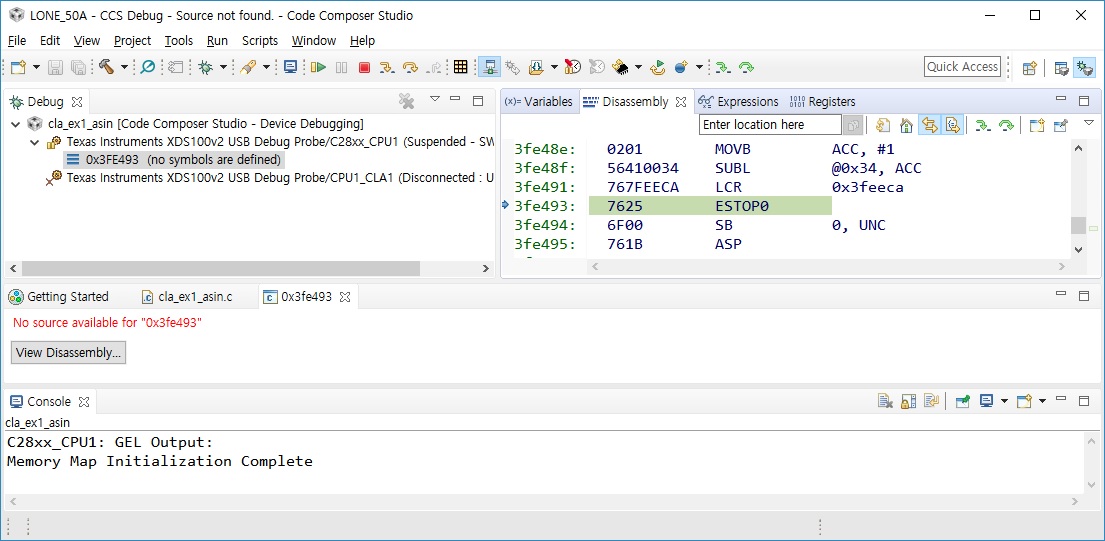Collapse the C28xx_CPU1 debug probe node
The image size is (1105, 541).
point(35,142)
